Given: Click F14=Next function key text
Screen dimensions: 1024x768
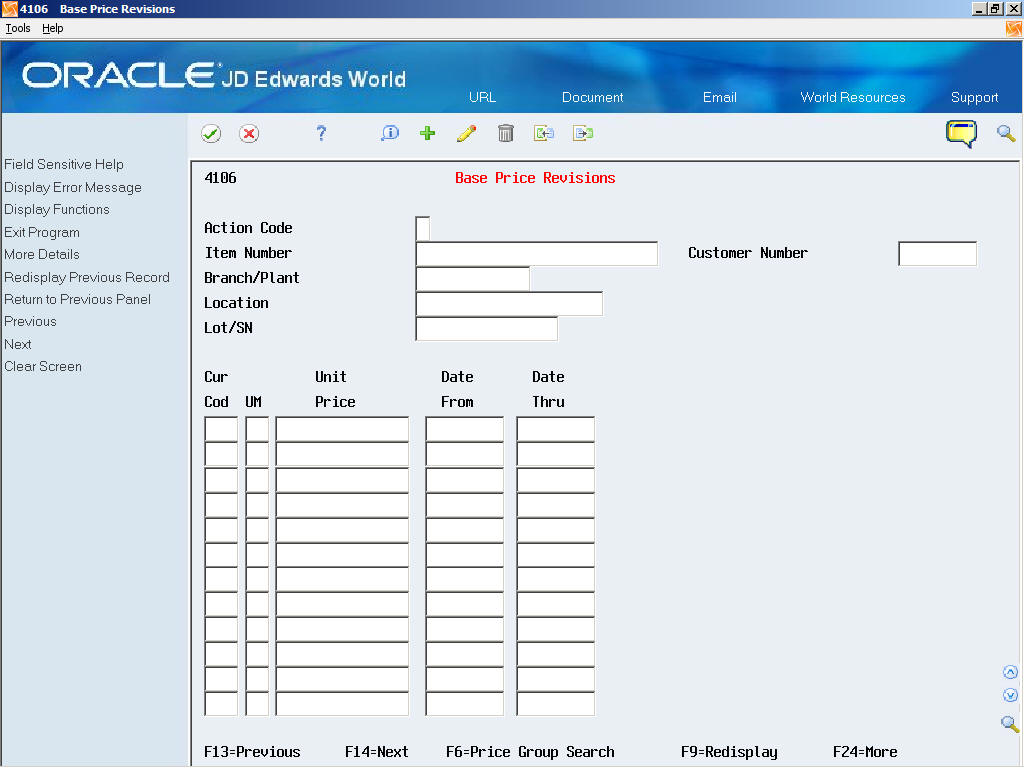Looking at the screenshot, I should tap(376, 752).
